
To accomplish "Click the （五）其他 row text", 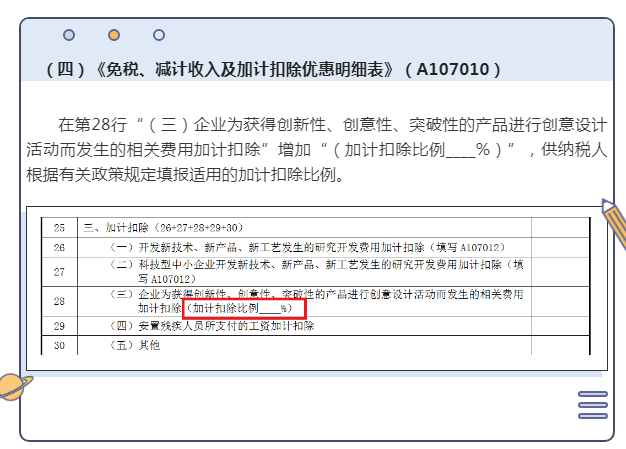I will tap(135, 345).
